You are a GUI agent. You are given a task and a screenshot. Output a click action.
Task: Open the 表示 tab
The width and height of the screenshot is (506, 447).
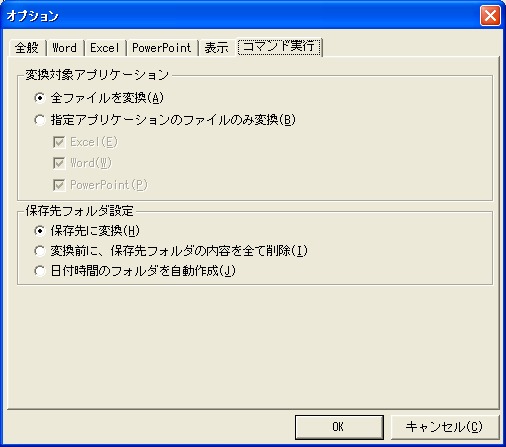pos(217,48)
